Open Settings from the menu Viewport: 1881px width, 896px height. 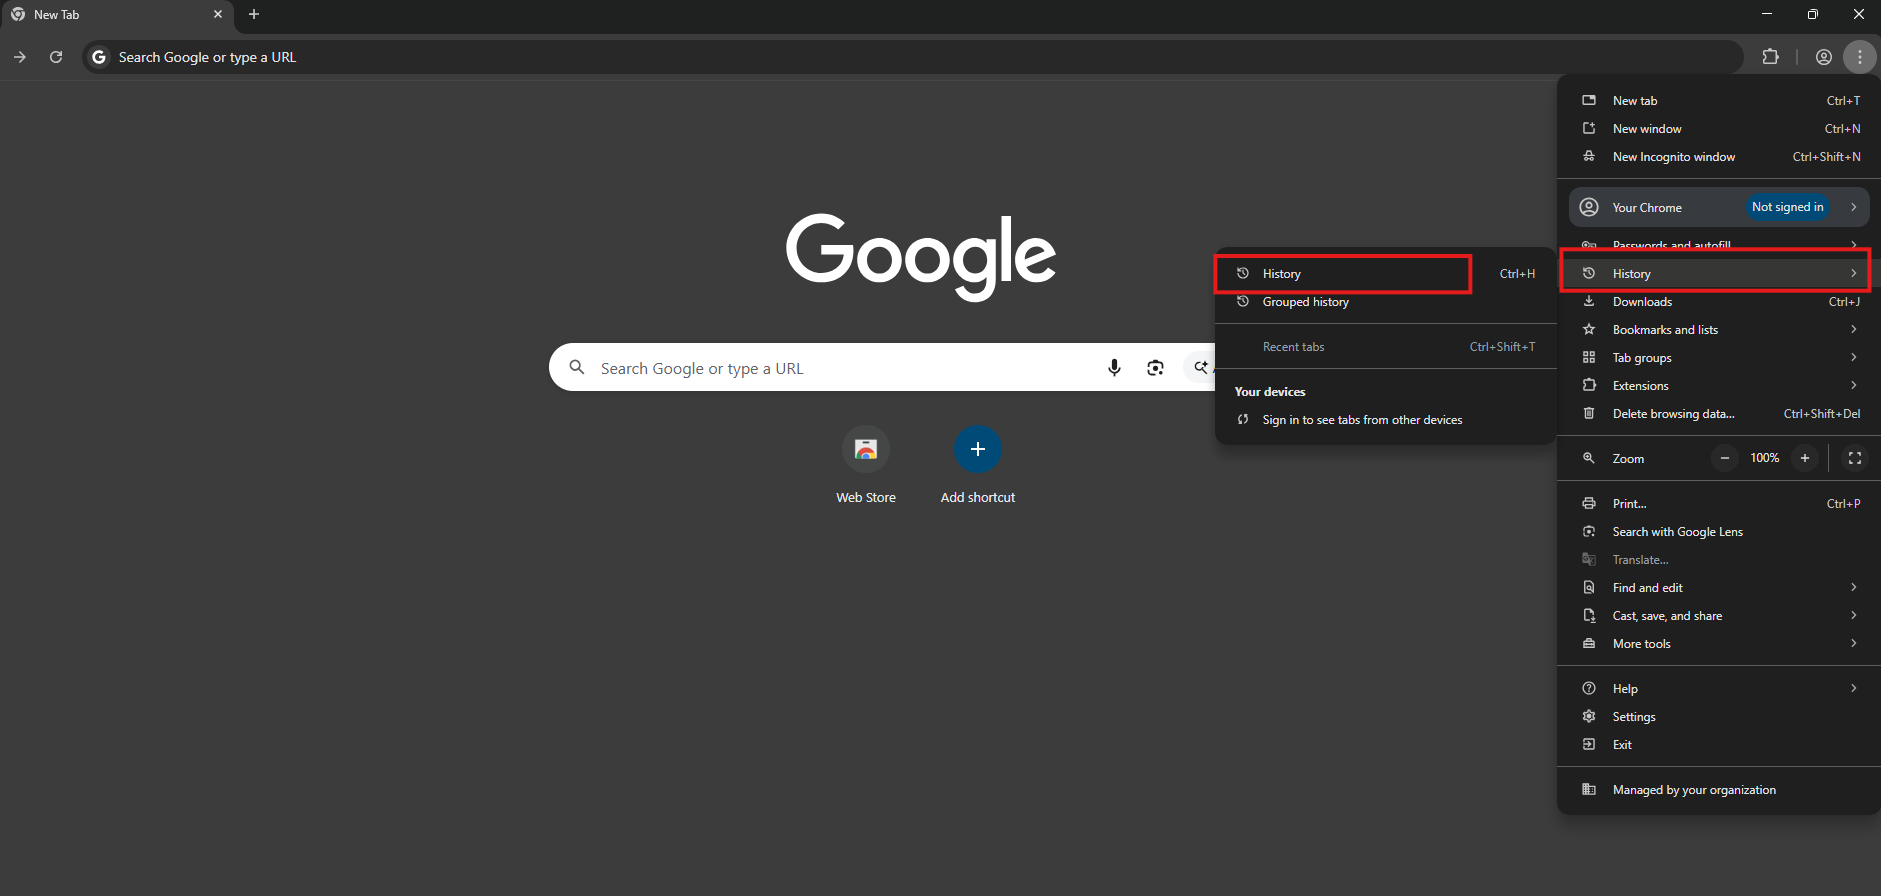(1719, 716)
